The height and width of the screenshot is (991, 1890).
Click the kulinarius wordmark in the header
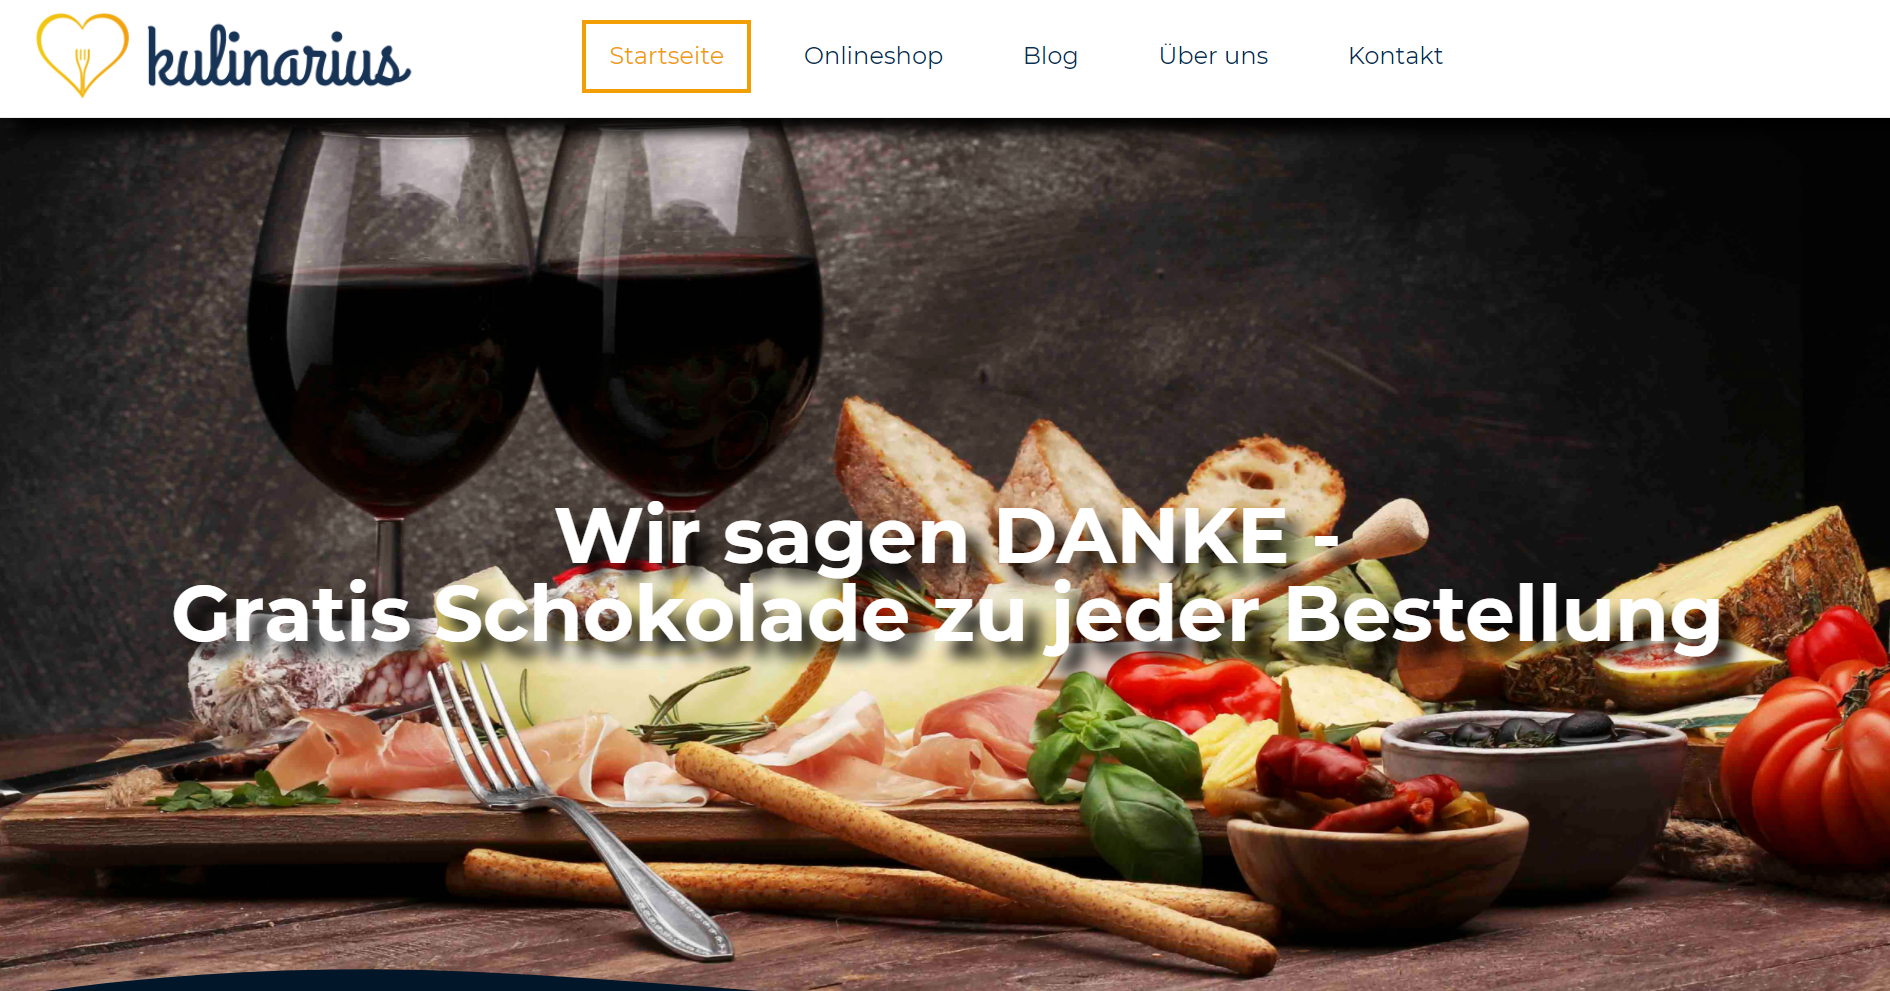279,57
